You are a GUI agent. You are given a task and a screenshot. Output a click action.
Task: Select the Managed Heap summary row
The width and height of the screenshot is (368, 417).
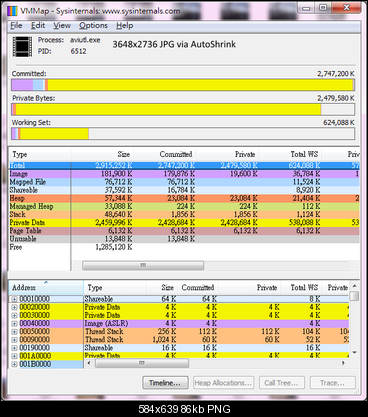(x=184, y=206)
